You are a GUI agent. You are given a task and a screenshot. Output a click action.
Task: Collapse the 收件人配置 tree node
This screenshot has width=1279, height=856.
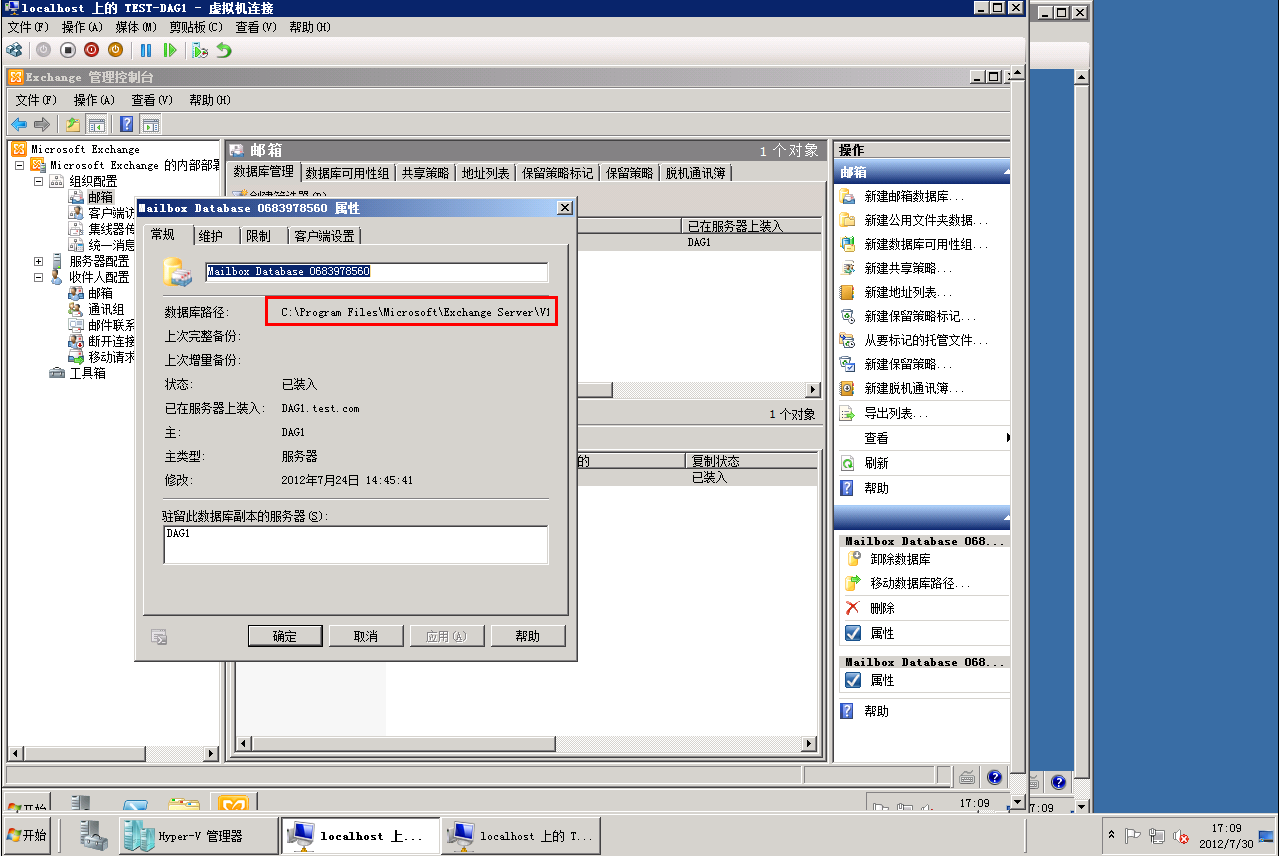[38, 277]
